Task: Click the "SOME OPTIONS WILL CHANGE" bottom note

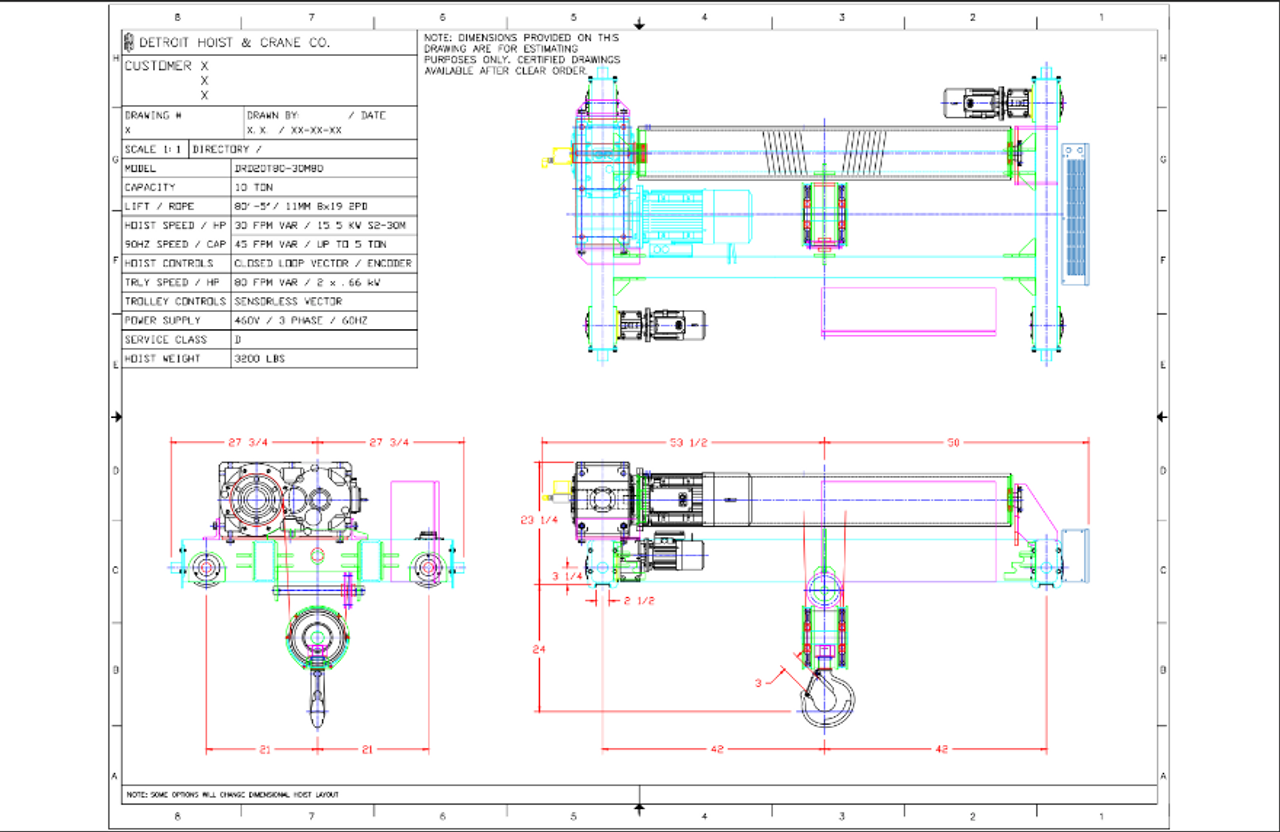Action: [233, 795]
